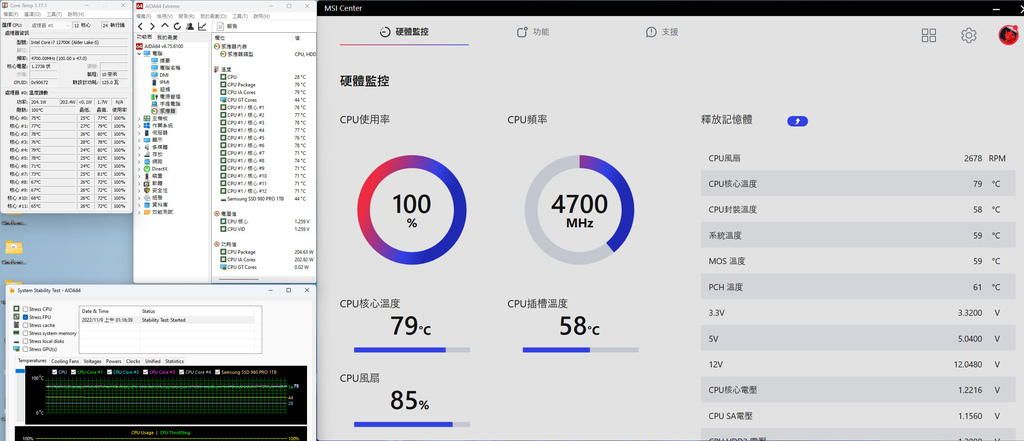Open the 支援 support tab in MSI Center
The height and width of the screenshot is (441, 1024).
point(662,32)
